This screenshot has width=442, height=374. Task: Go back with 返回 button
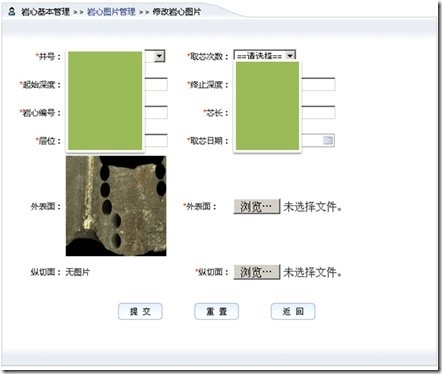(293, 312)
